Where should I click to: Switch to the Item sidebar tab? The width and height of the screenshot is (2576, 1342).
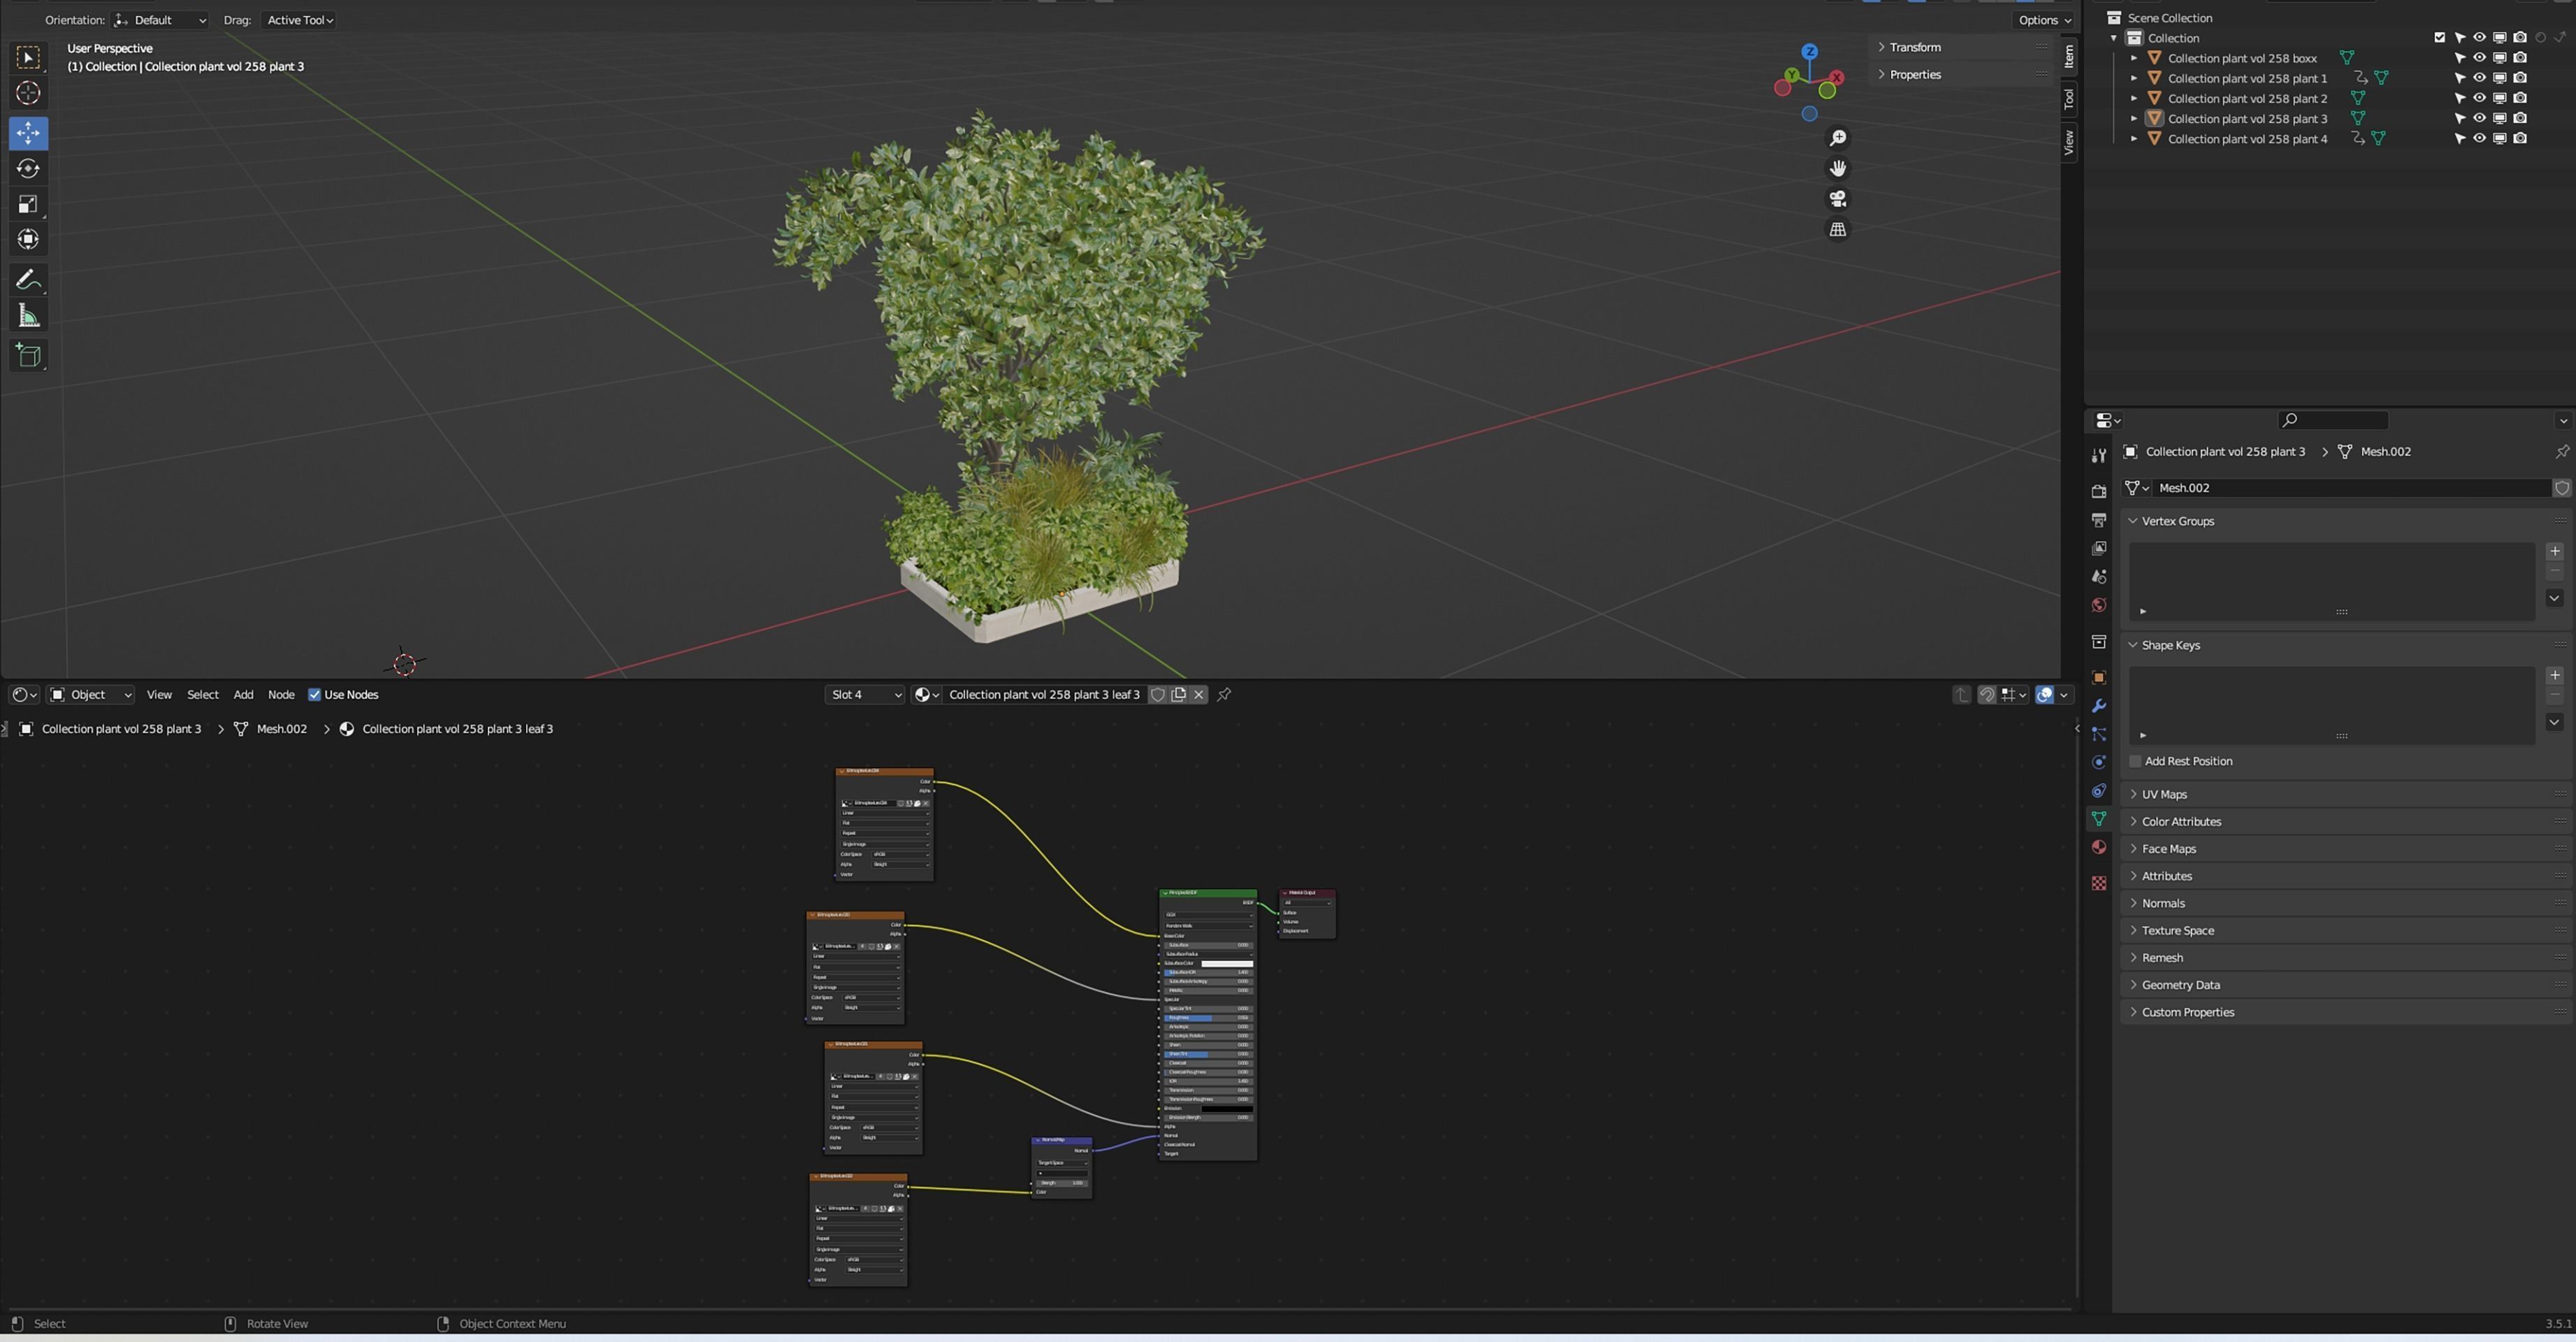coord(2069,56)
